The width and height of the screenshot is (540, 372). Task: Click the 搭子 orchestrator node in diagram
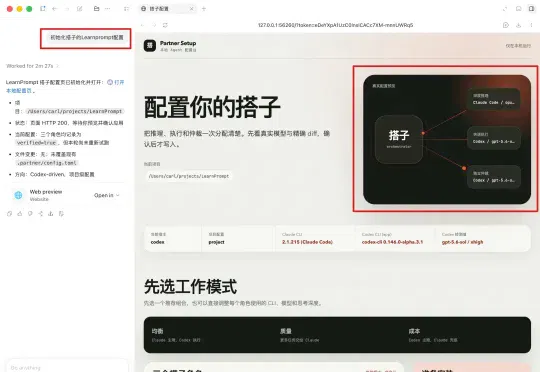tap(399, 139)
